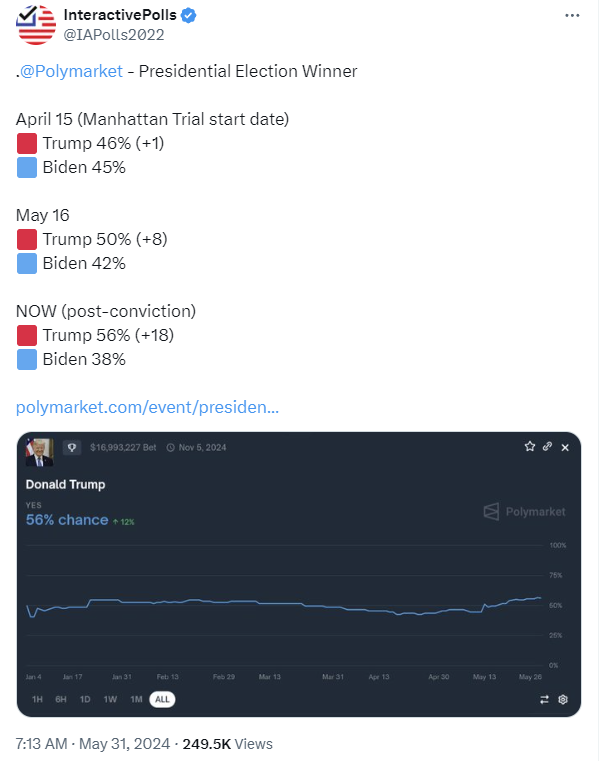Select the 1H time range
The height and width of the screenshot is (761, 604).
37,699
